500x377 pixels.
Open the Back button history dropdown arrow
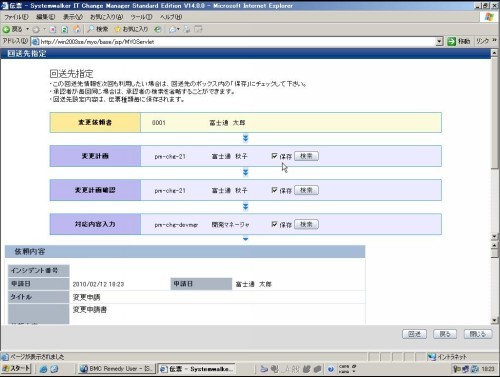pos(27,29)
